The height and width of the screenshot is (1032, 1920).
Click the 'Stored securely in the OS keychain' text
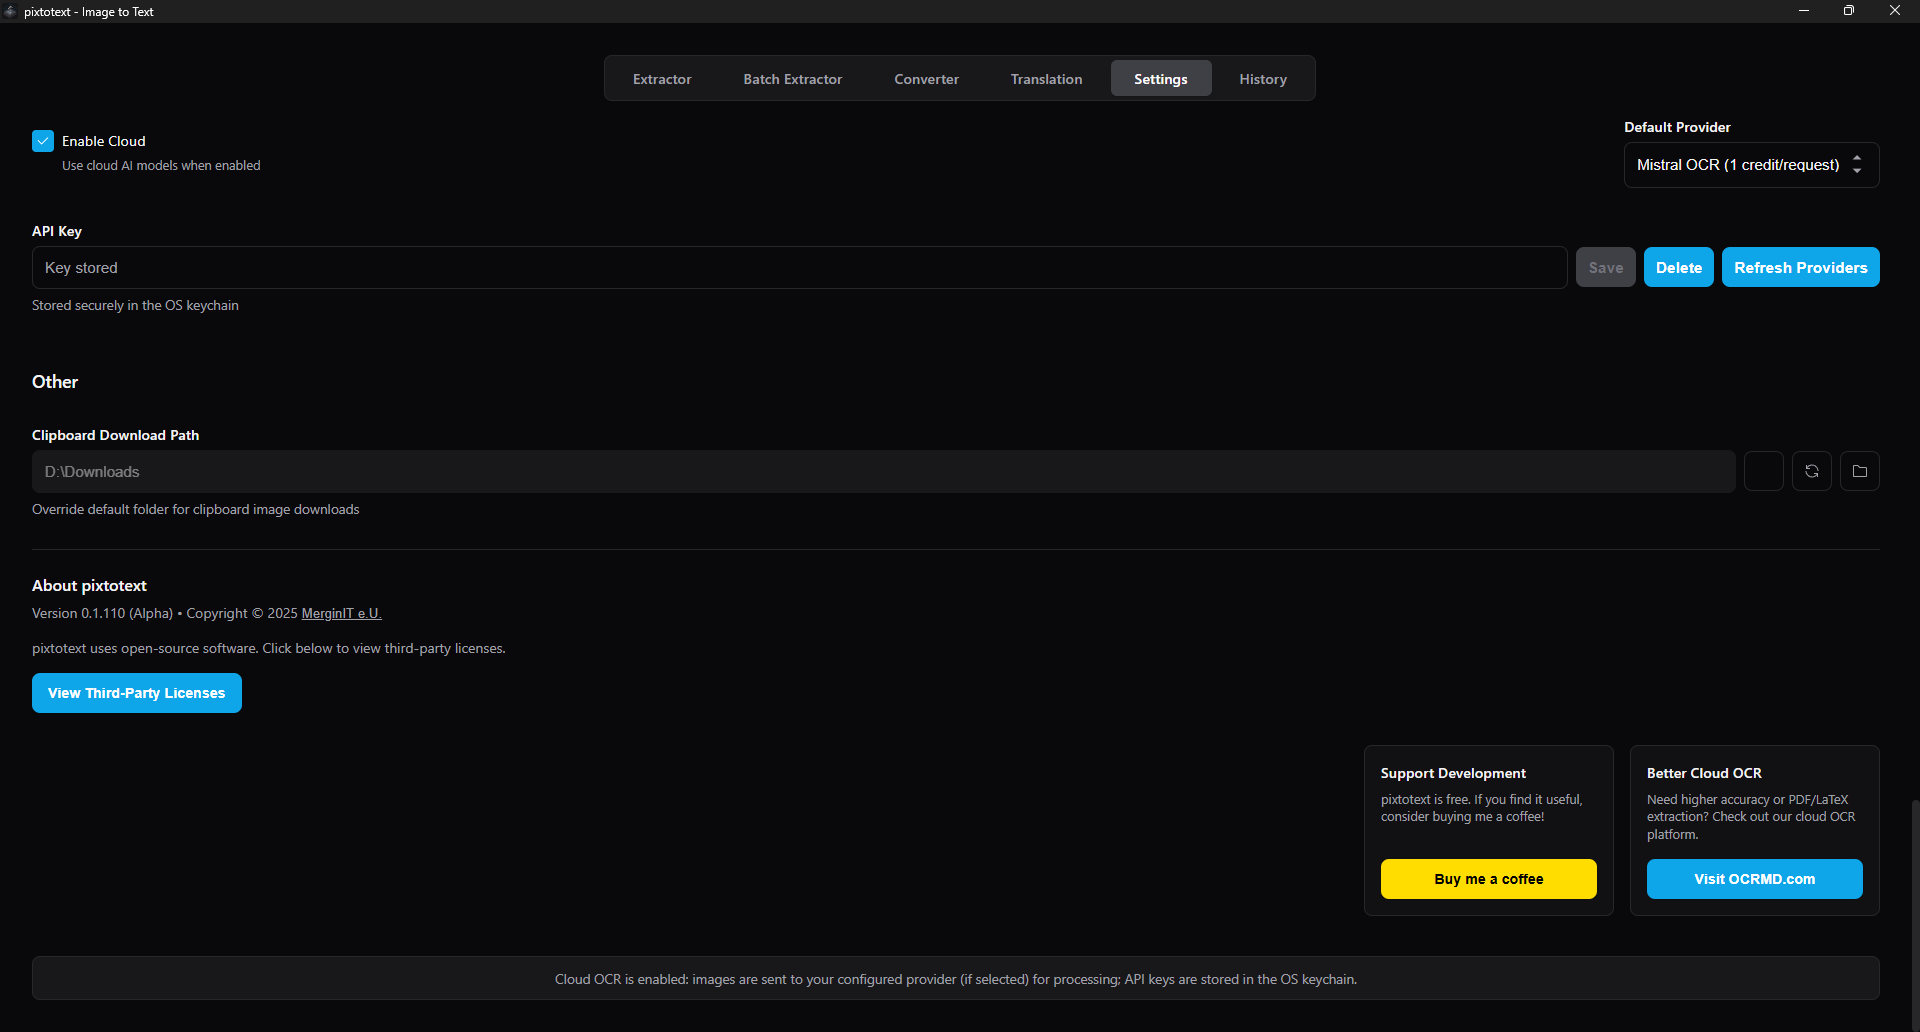coord(135,305)
